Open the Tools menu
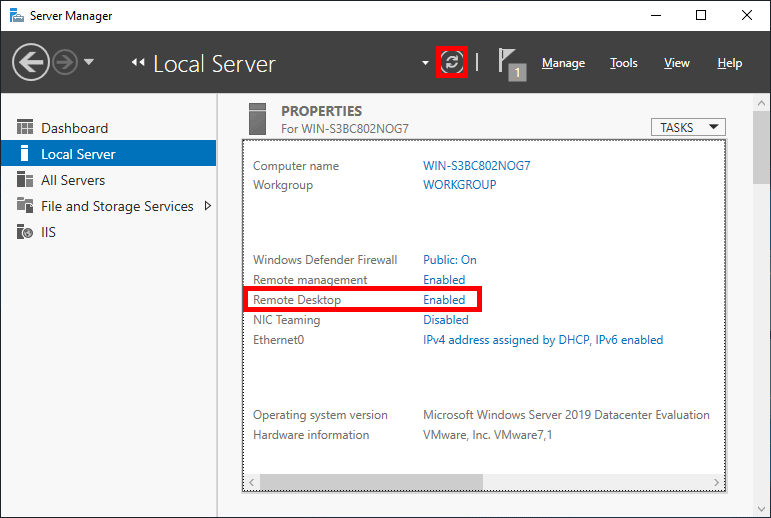The height and width of the screenshot is (518, 771). (x=624, y=63)
